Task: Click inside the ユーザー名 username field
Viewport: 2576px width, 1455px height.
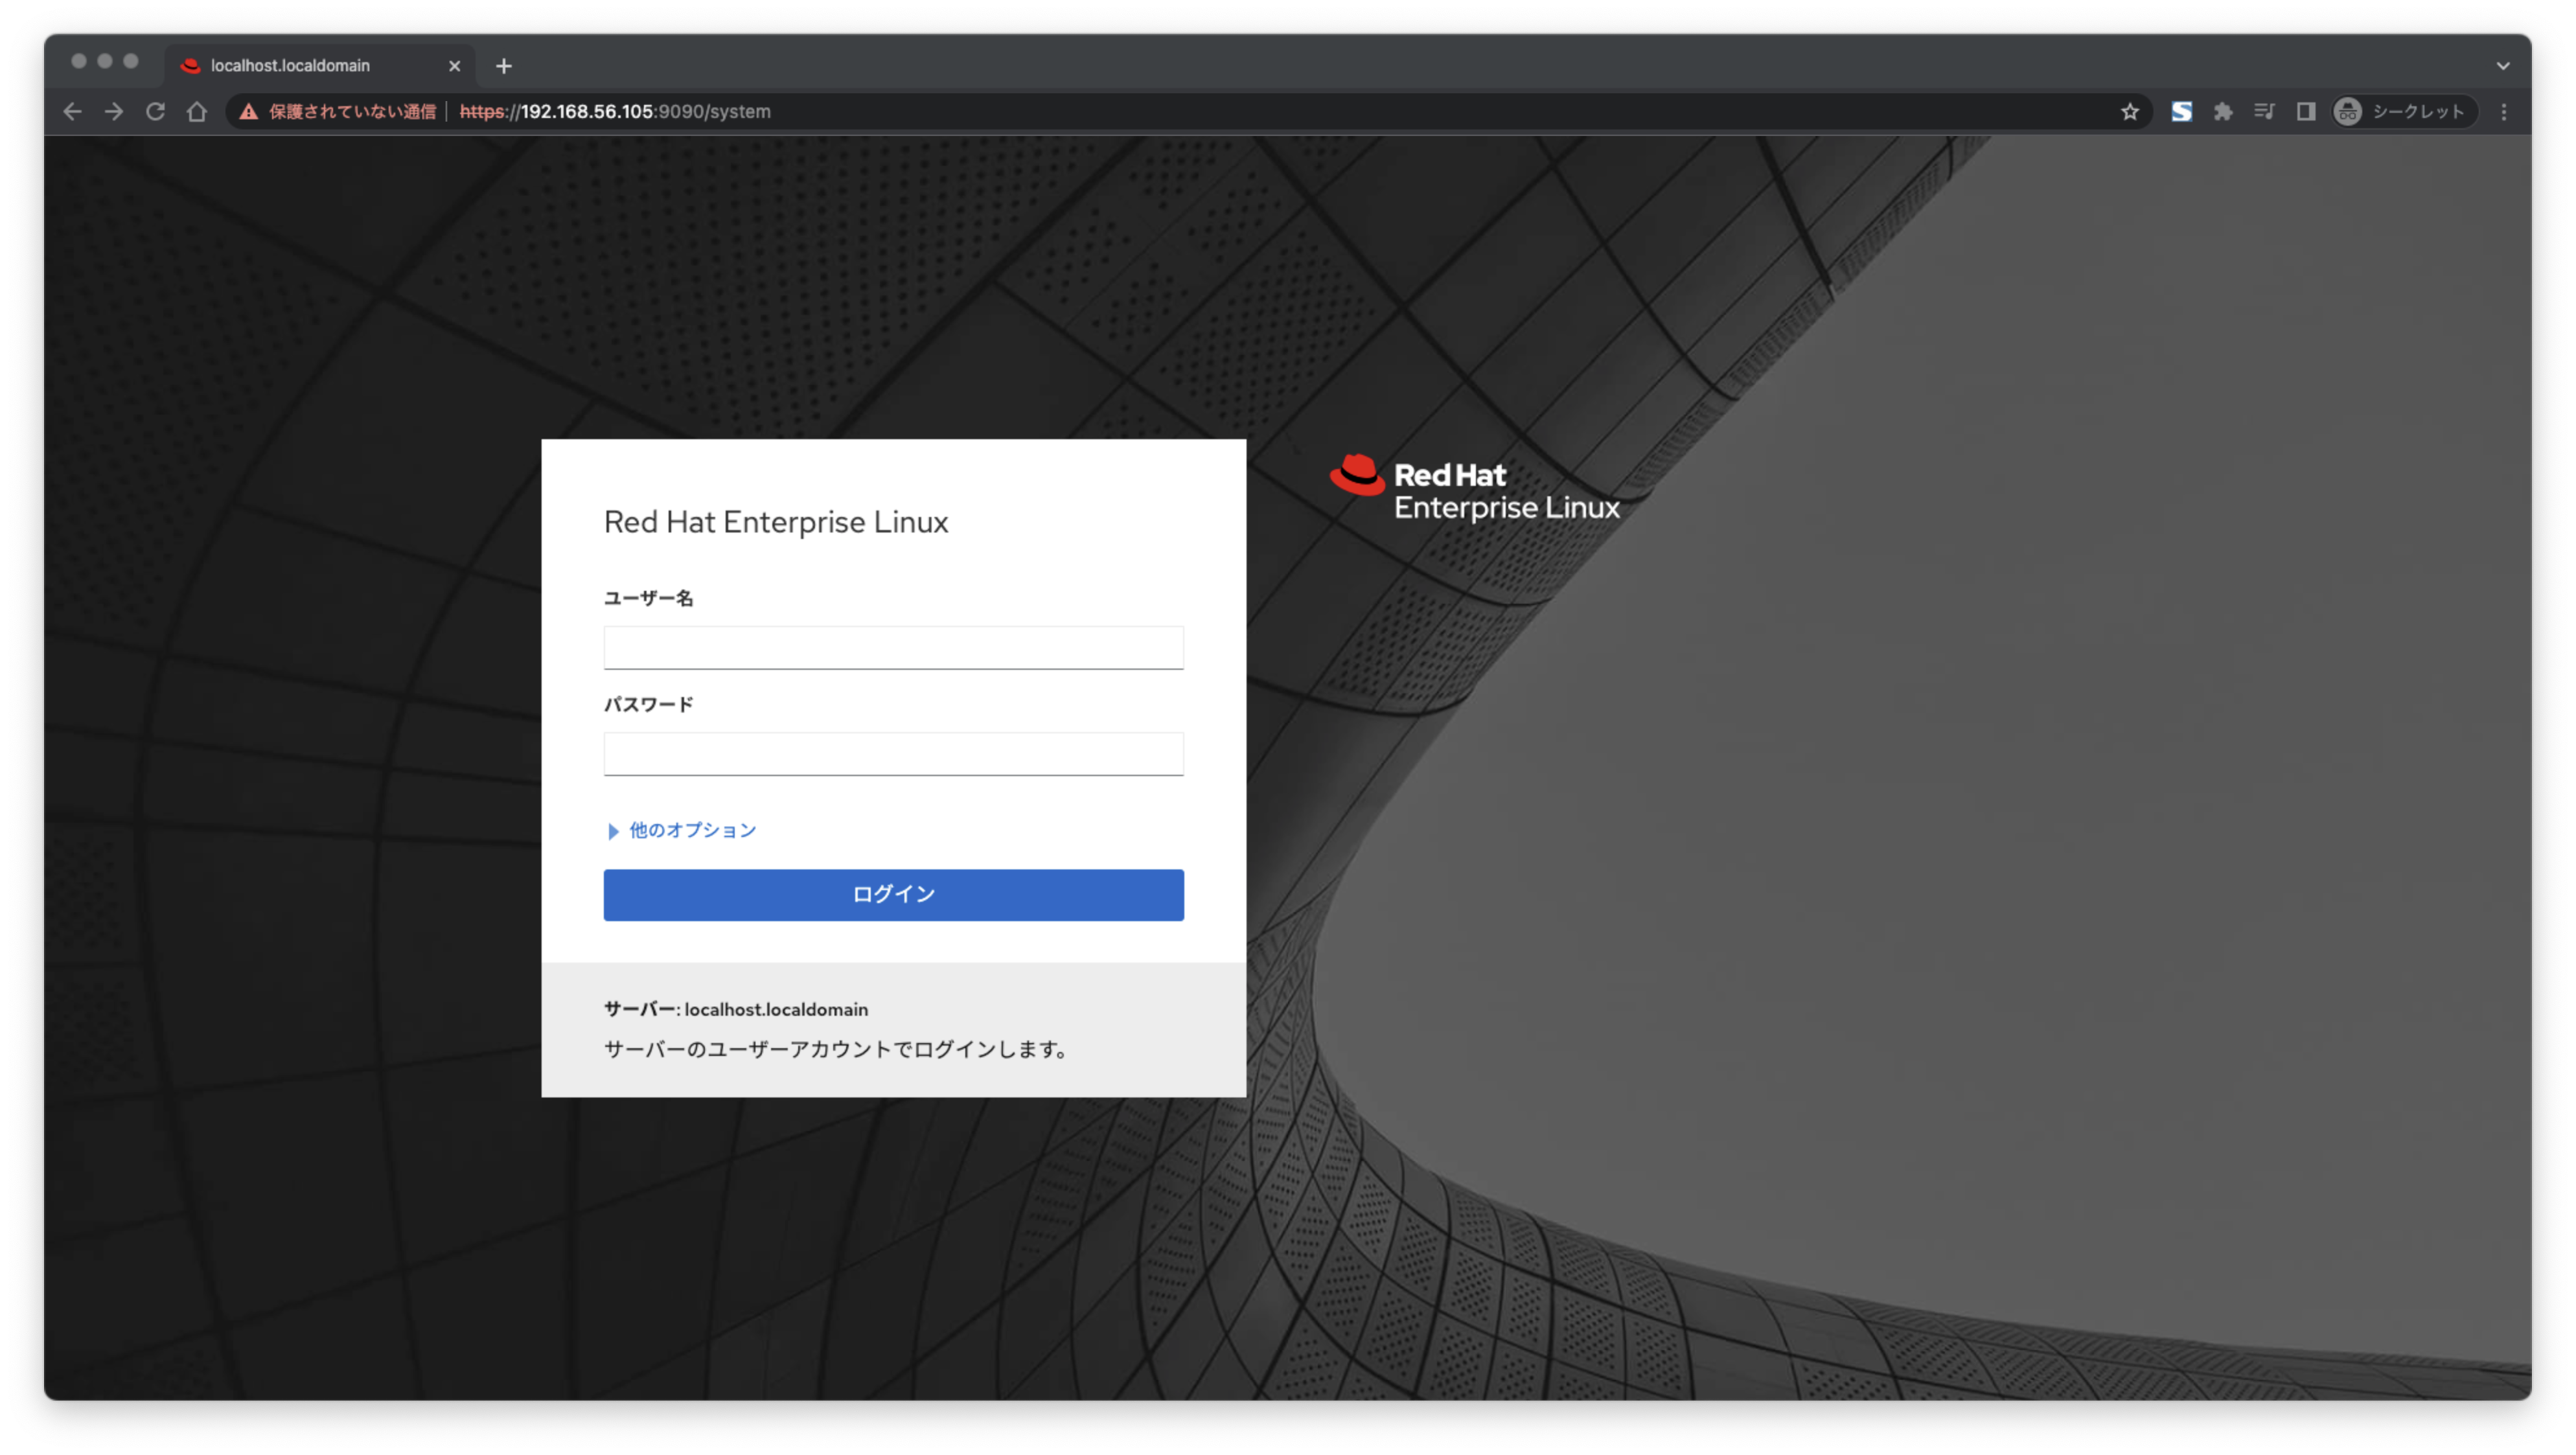Action: (x=893, y=647)
